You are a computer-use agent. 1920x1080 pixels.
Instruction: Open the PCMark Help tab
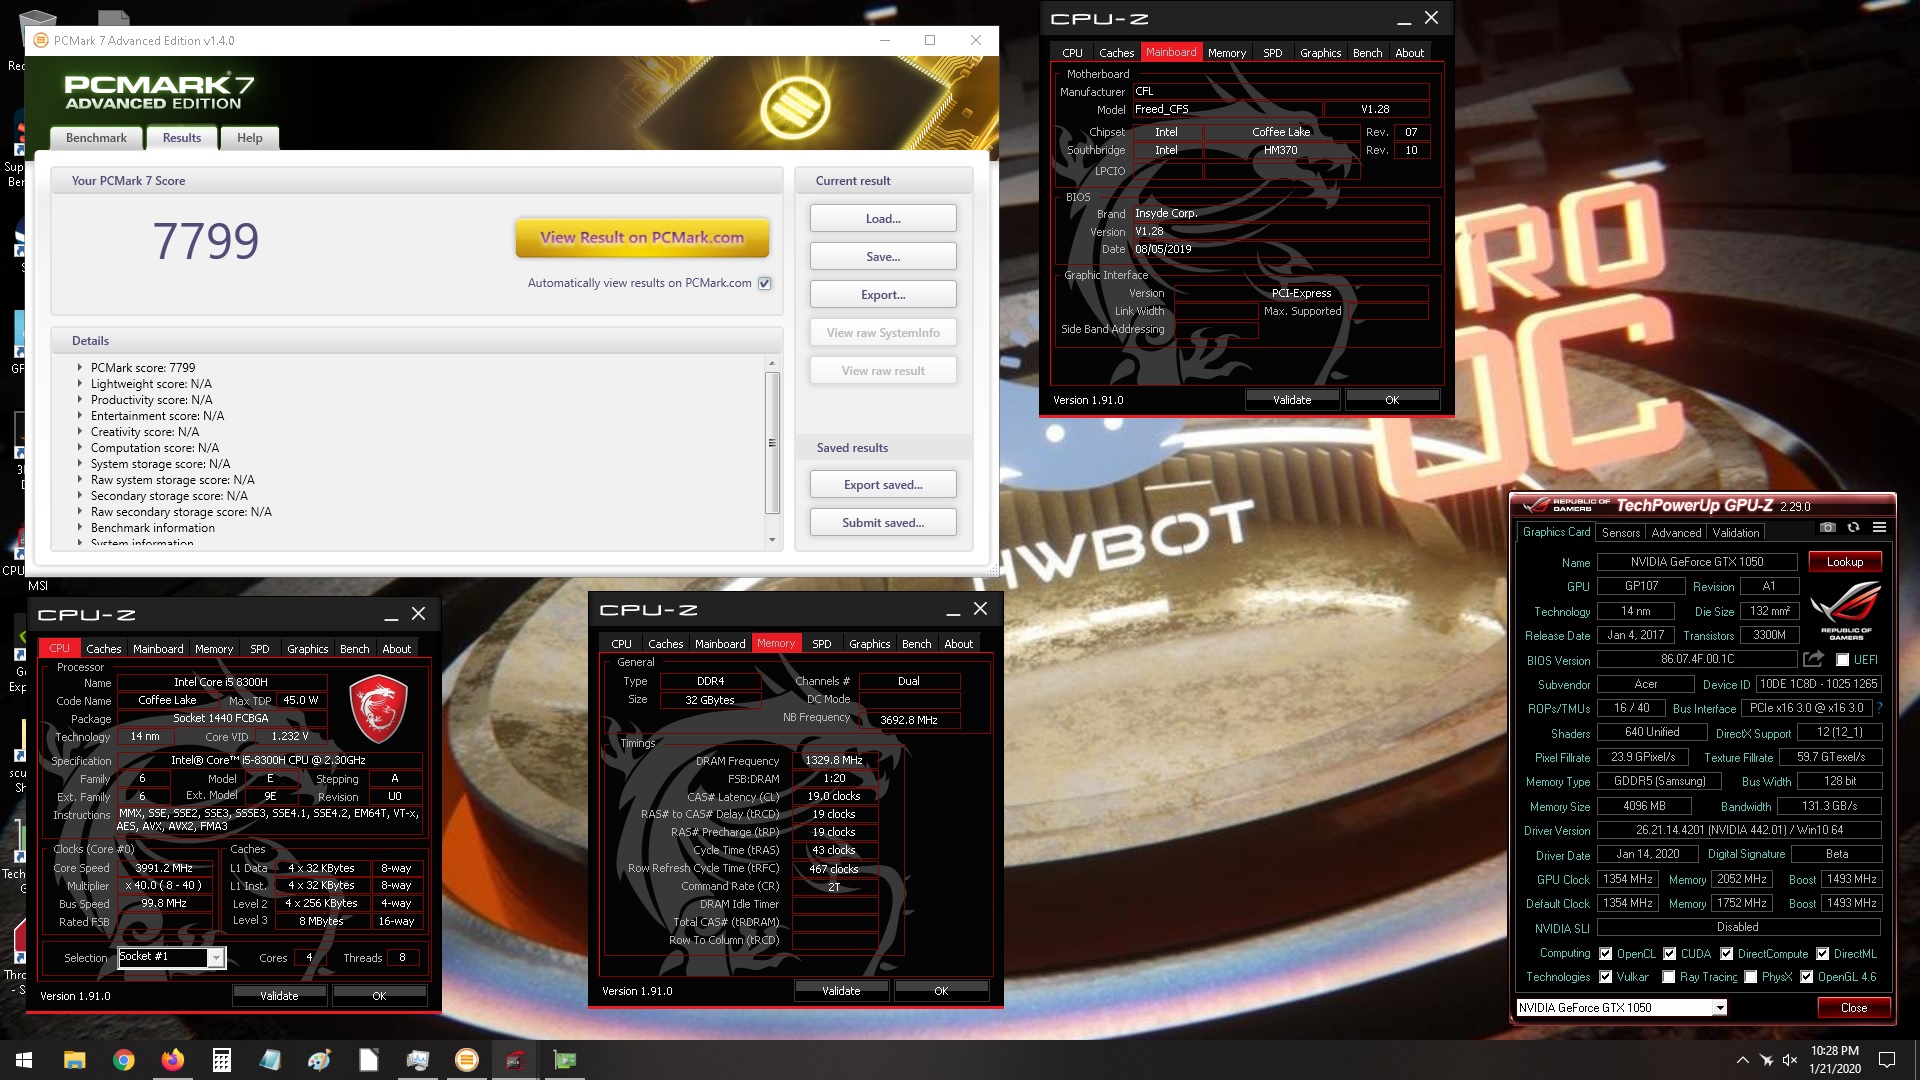tap(250, 138)
